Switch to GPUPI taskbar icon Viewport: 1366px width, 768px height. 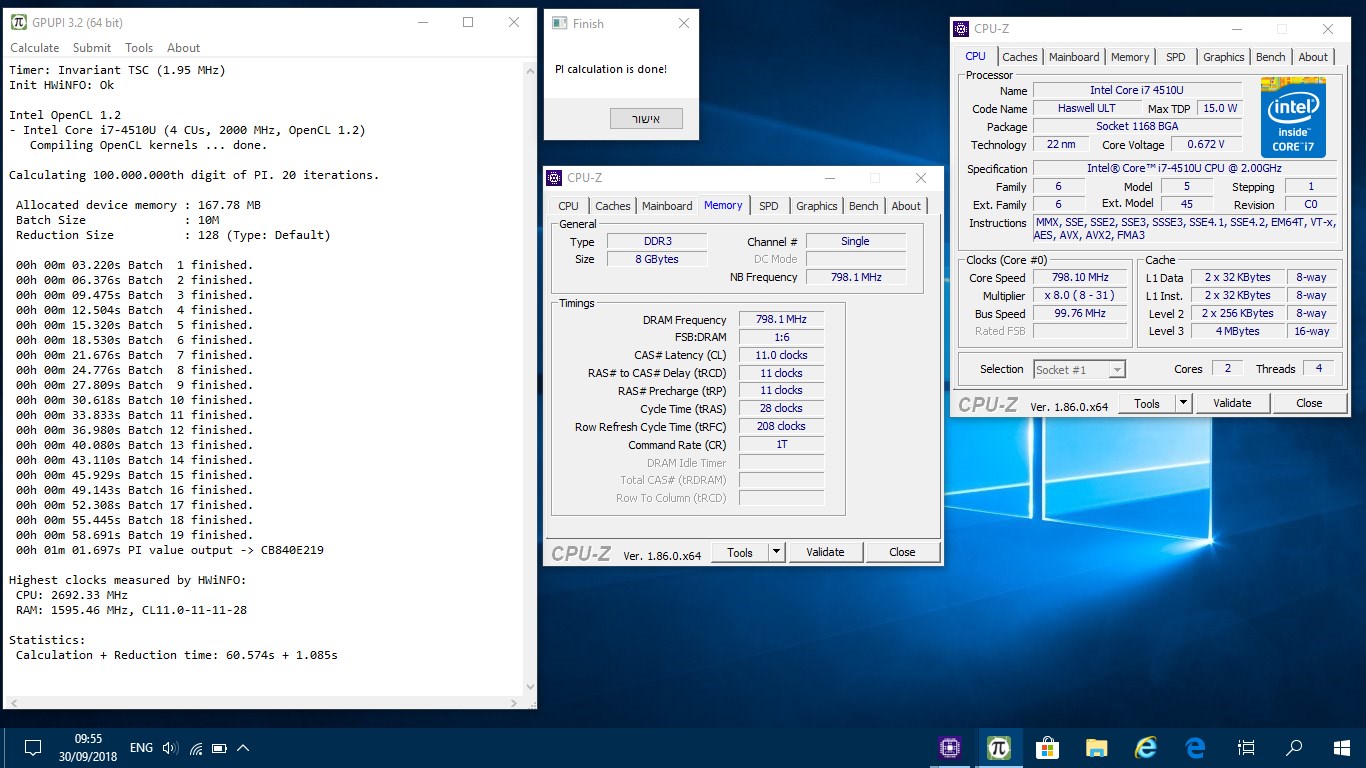[x=998, y=747]
